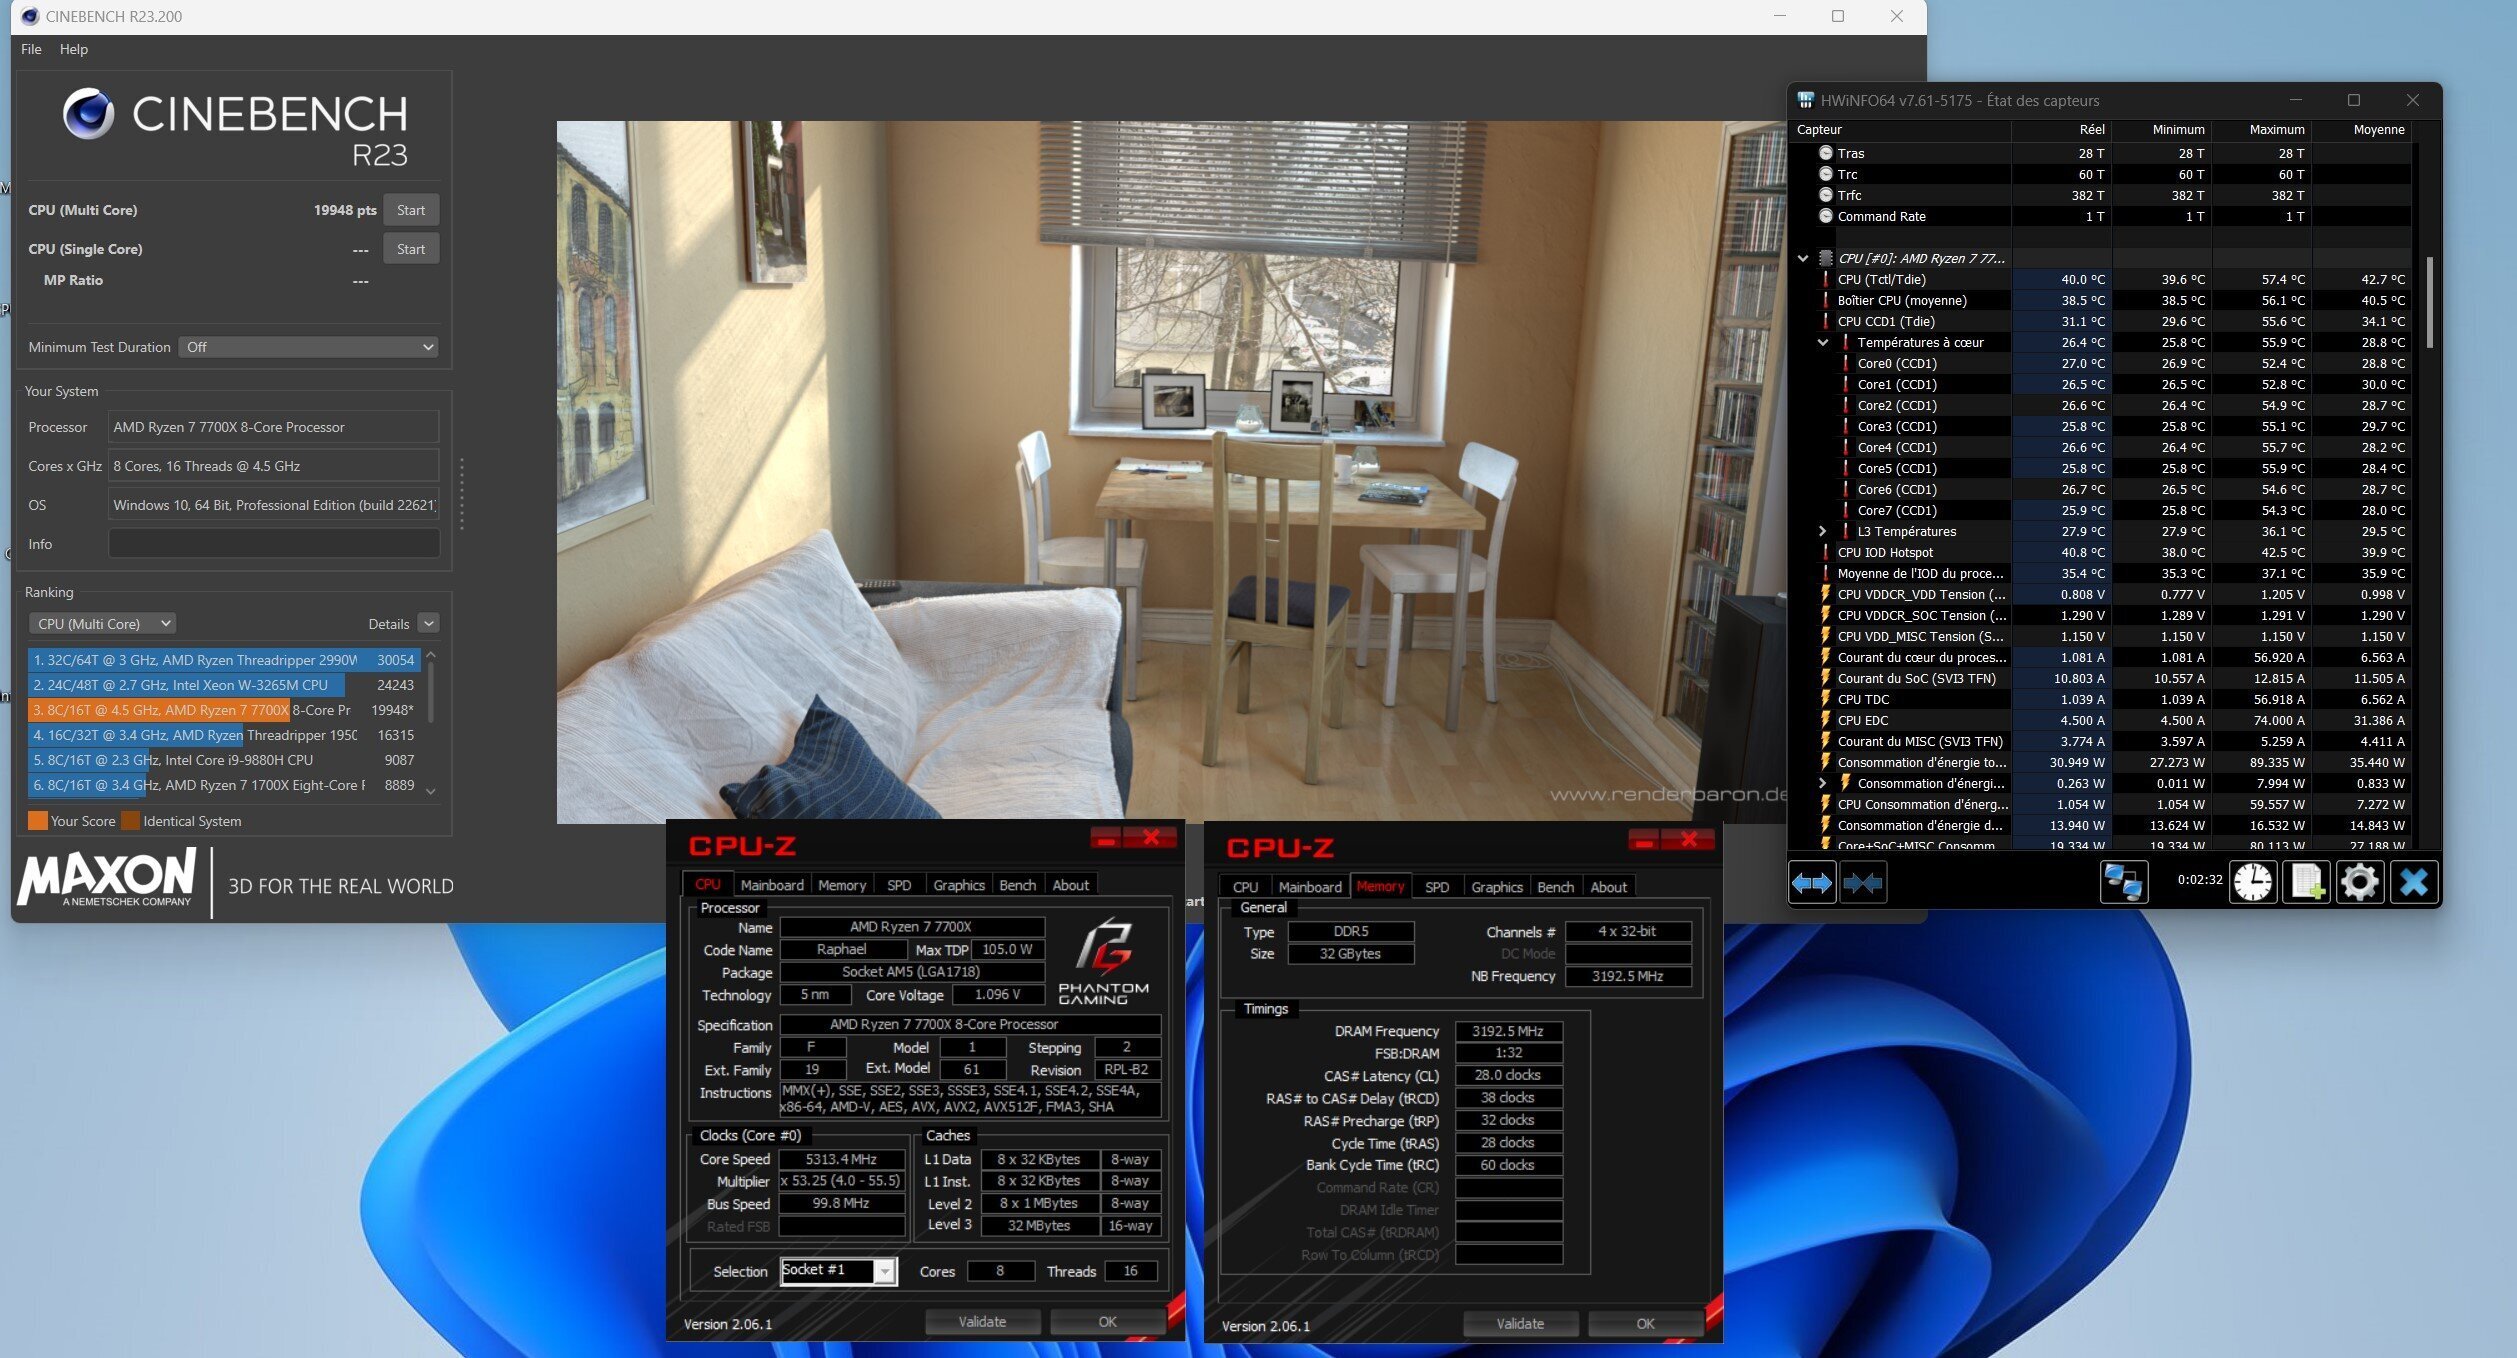Toggle the ranking Details arrow button
The image size is (2517, 1358).
[x=428, y=623]
